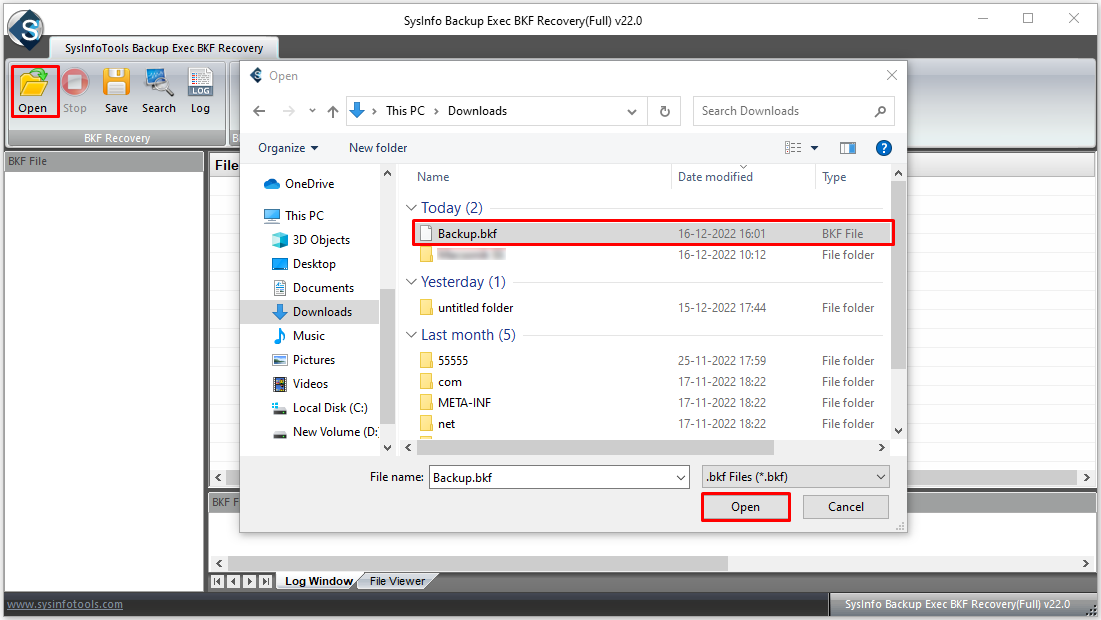Click the magnifier icon in Search Downloads
Screen dimensions: 1101x620
(880, 111)
